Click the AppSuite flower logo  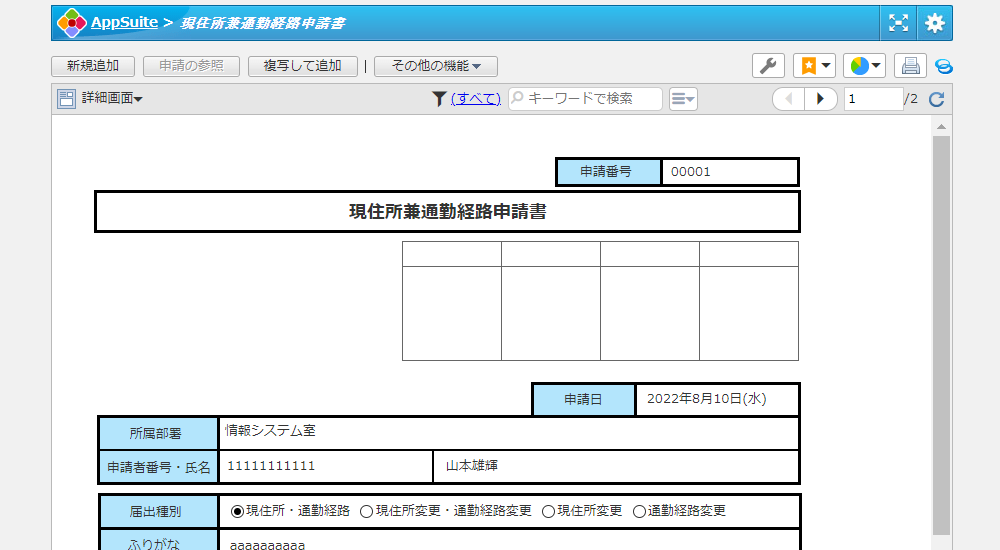click(x=71, y=22)
